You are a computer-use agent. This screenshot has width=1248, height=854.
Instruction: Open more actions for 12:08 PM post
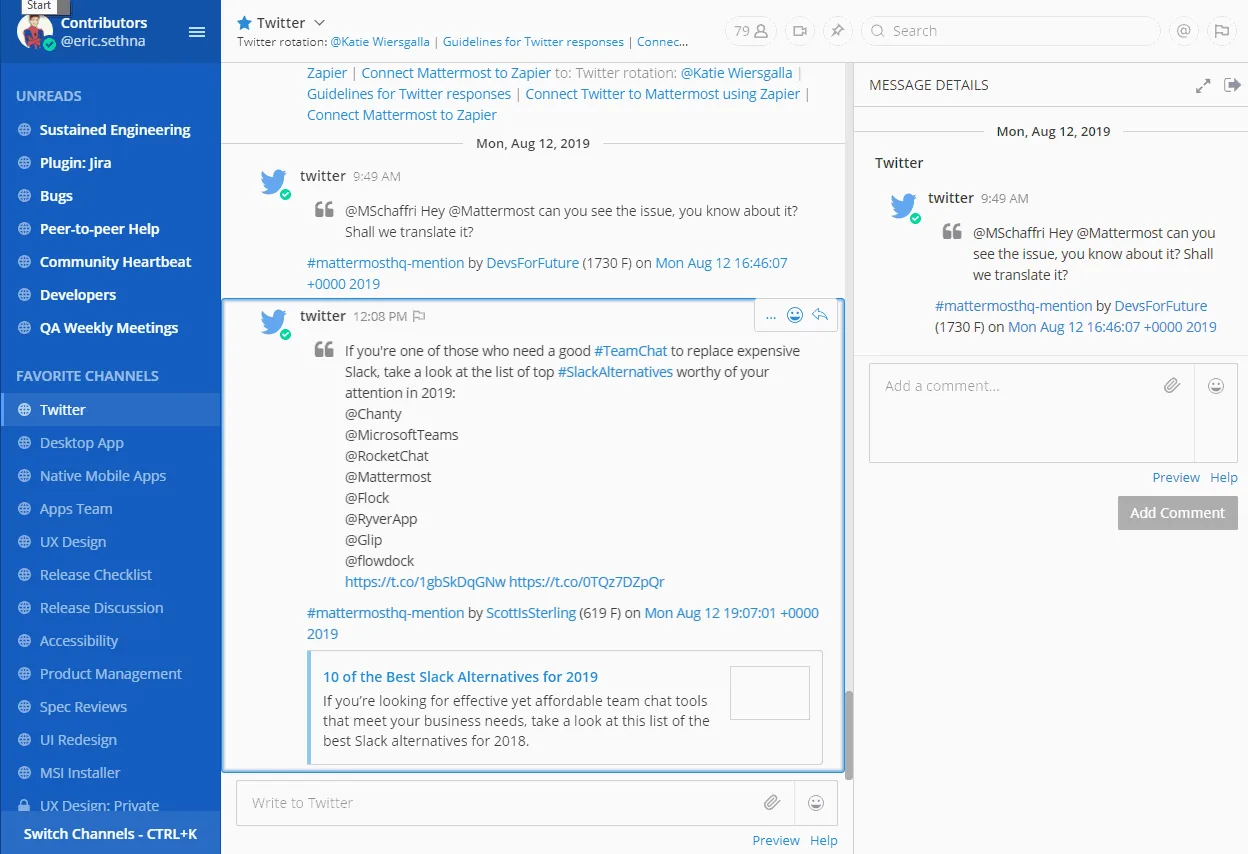click(x=770, y=316)
